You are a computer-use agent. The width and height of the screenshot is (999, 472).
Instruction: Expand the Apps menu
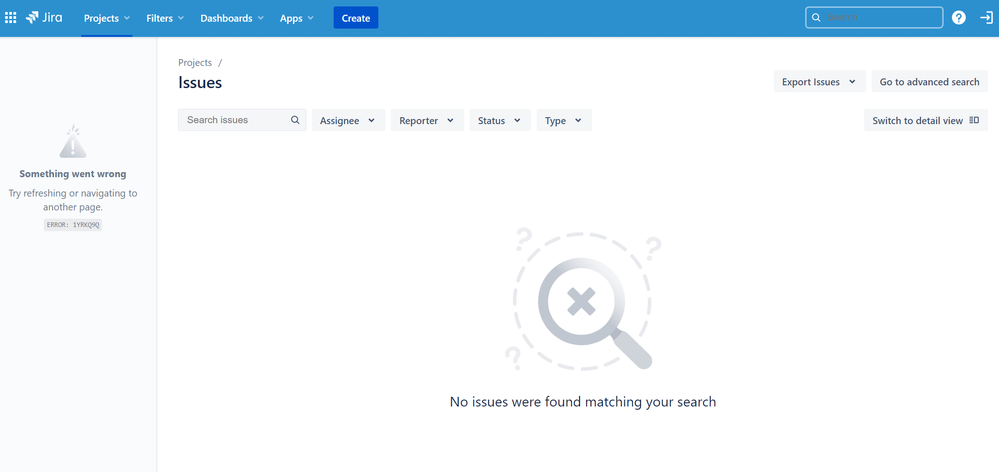coord(296,18)
